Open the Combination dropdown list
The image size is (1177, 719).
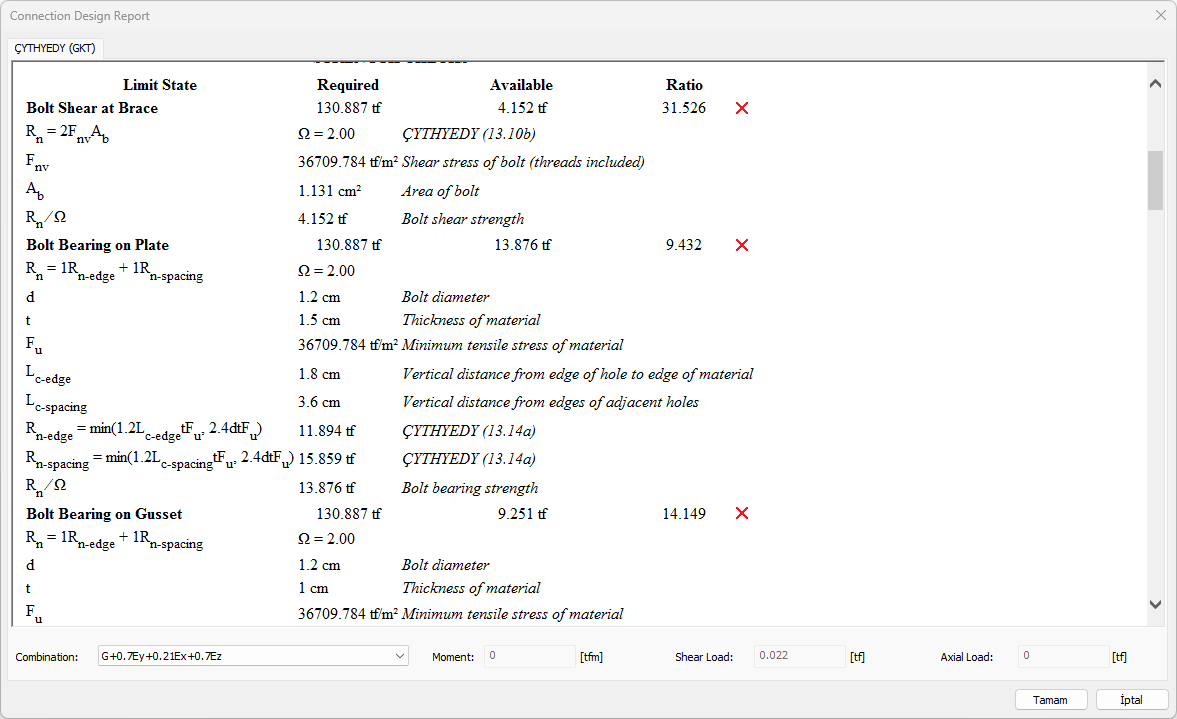tap(400, 656)
